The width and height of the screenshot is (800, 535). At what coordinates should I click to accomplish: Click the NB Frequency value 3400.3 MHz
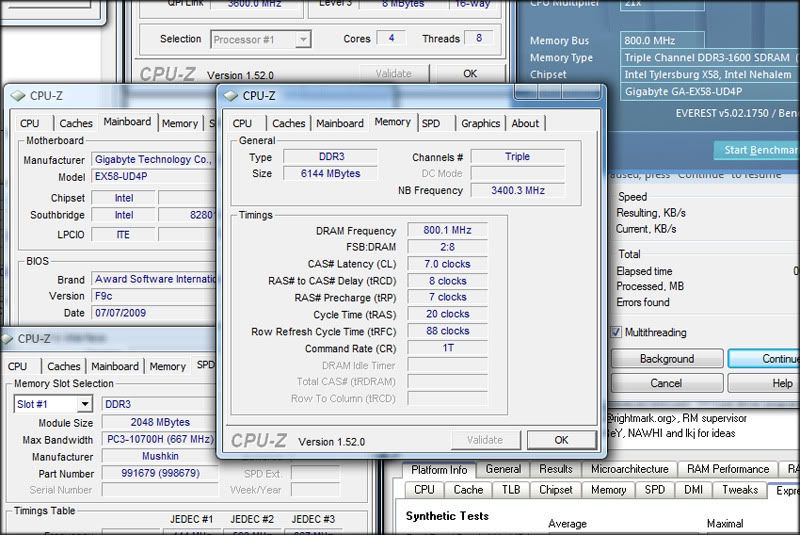[x=518, y=190]
